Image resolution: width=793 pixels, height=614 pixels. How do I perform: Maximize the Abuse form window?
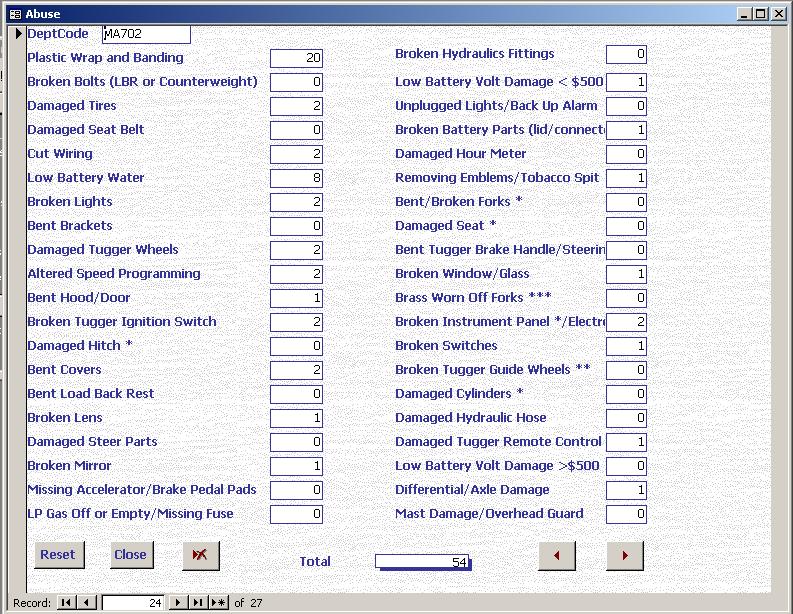pos(761,14)
